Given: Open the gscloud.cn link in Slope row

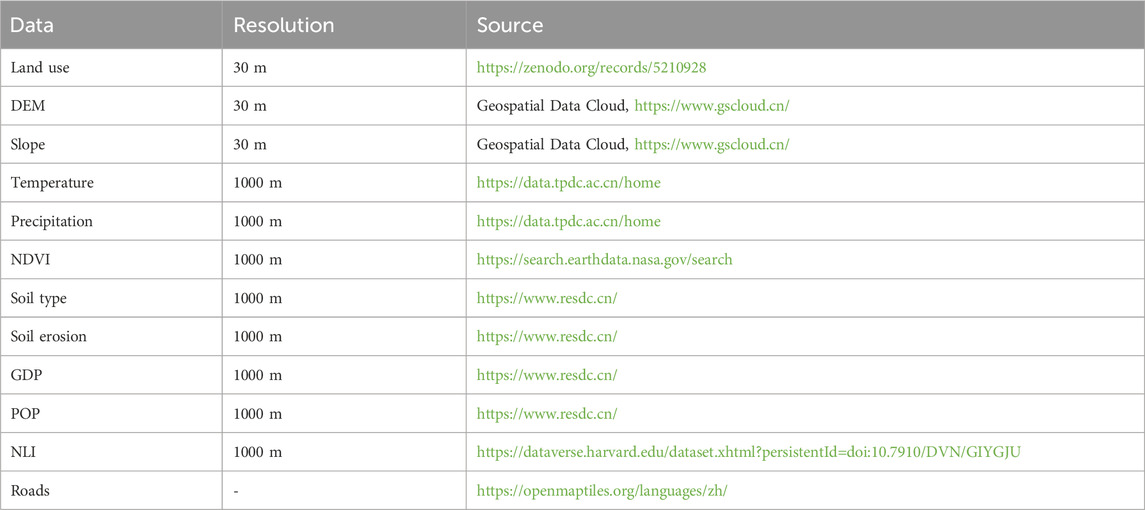Looking at the screenshot, I should (x=712, y=145).
